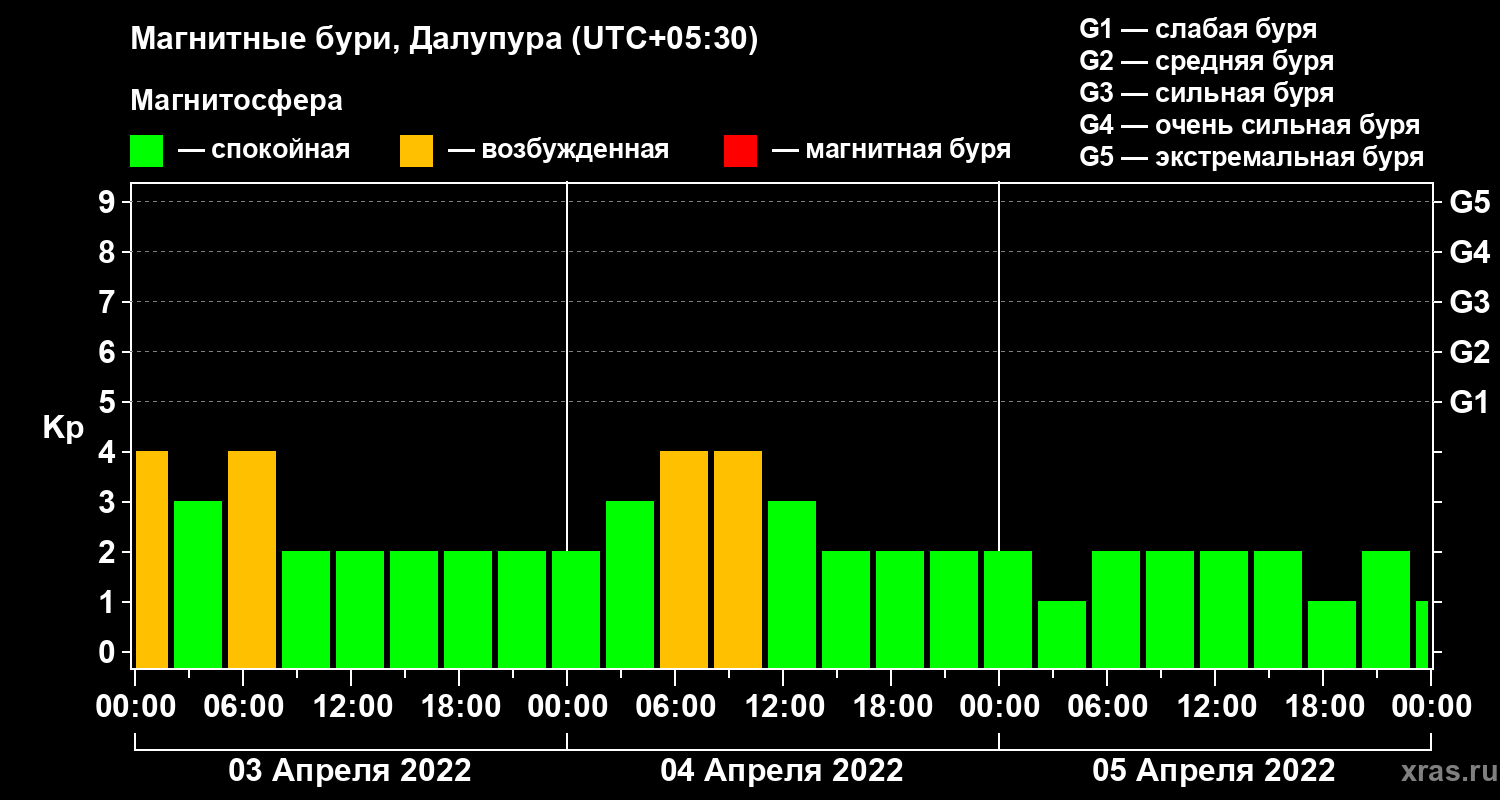
Task: Click the 'Kp' axis title
Action: click(x=63, y=427)
